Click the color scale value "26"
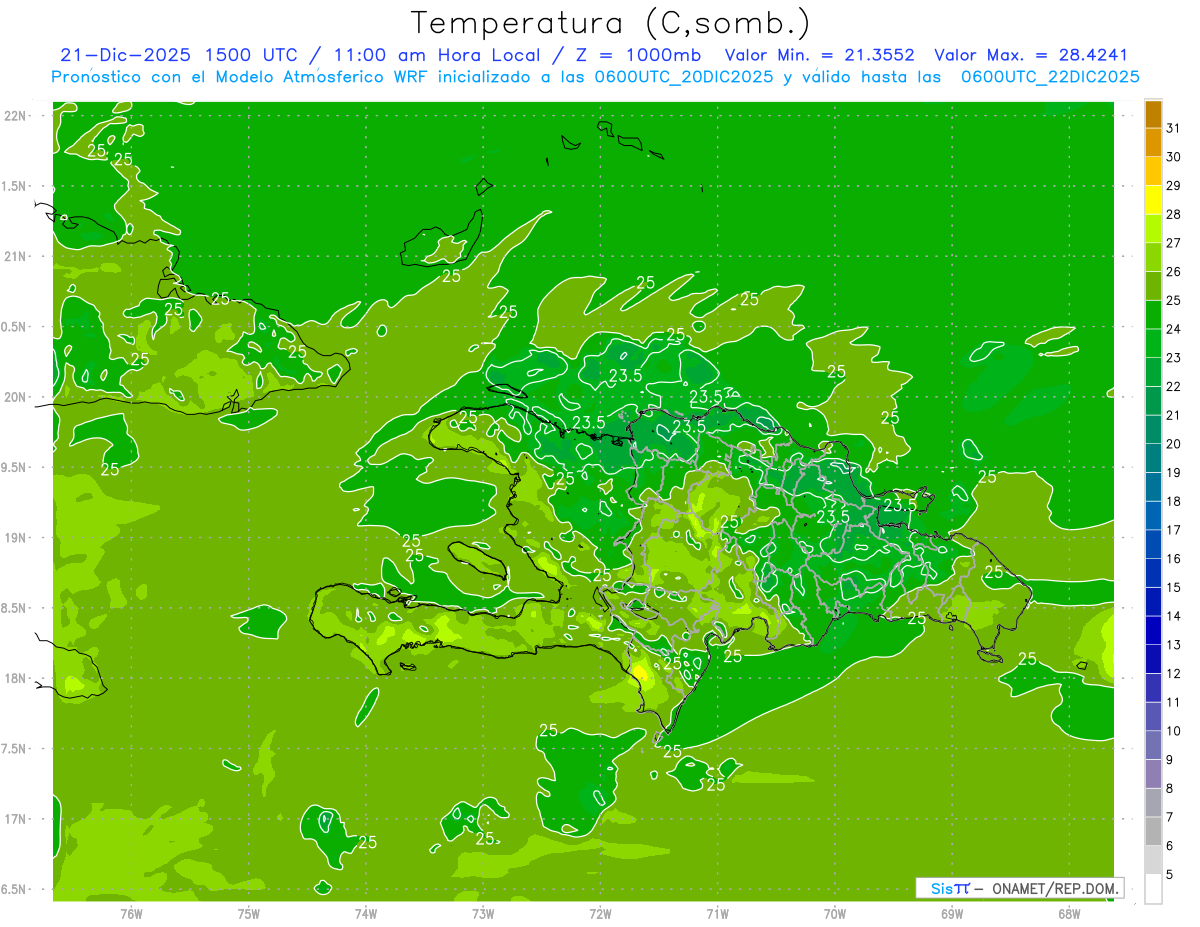 [x=1173, y=272]
